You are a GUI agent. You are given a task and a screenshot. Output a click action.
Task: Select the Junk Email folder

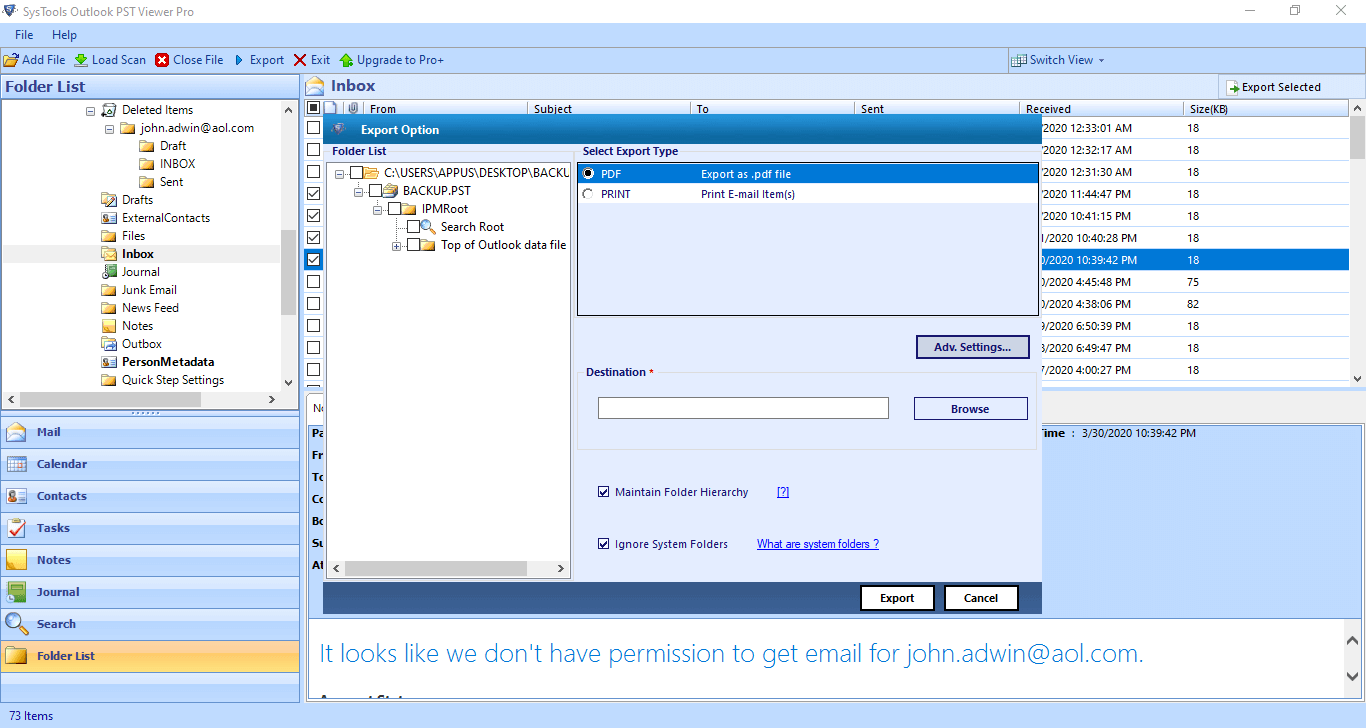149,290
